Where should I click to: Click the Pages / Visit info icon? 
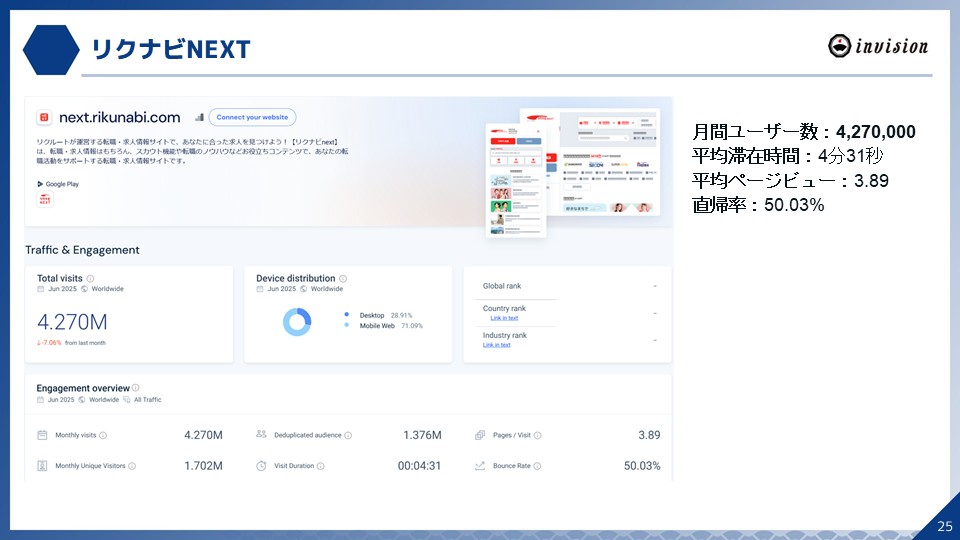538,435
